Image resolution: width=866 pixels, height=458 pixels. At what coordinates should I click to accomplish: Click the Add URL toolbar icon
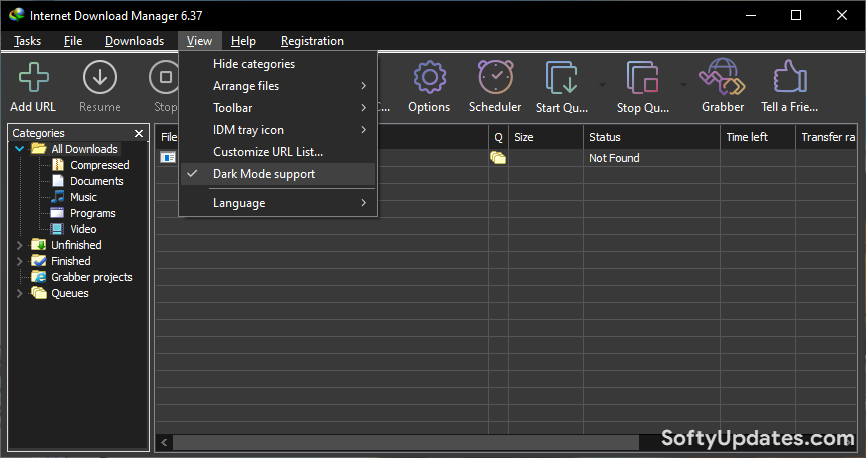tap(33, 79)
